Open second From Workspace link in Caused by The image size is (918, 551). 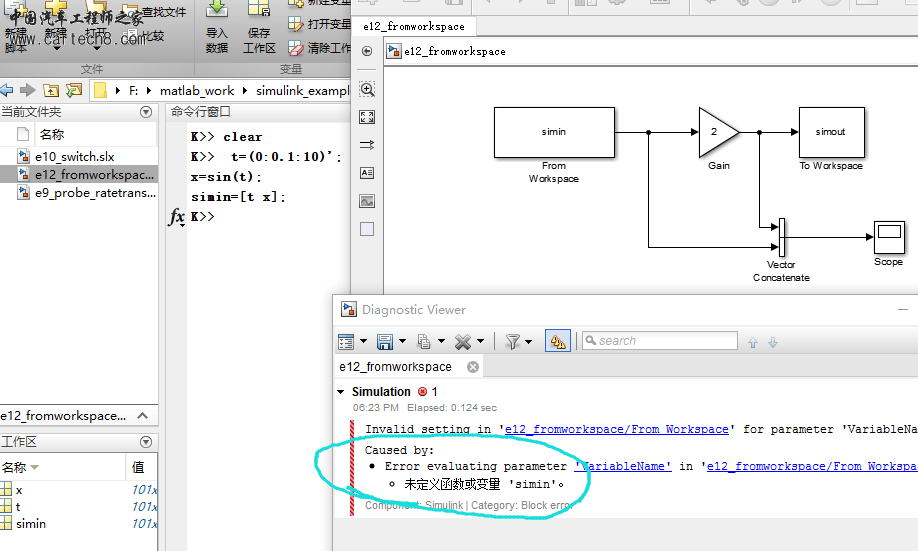(812, 466)
